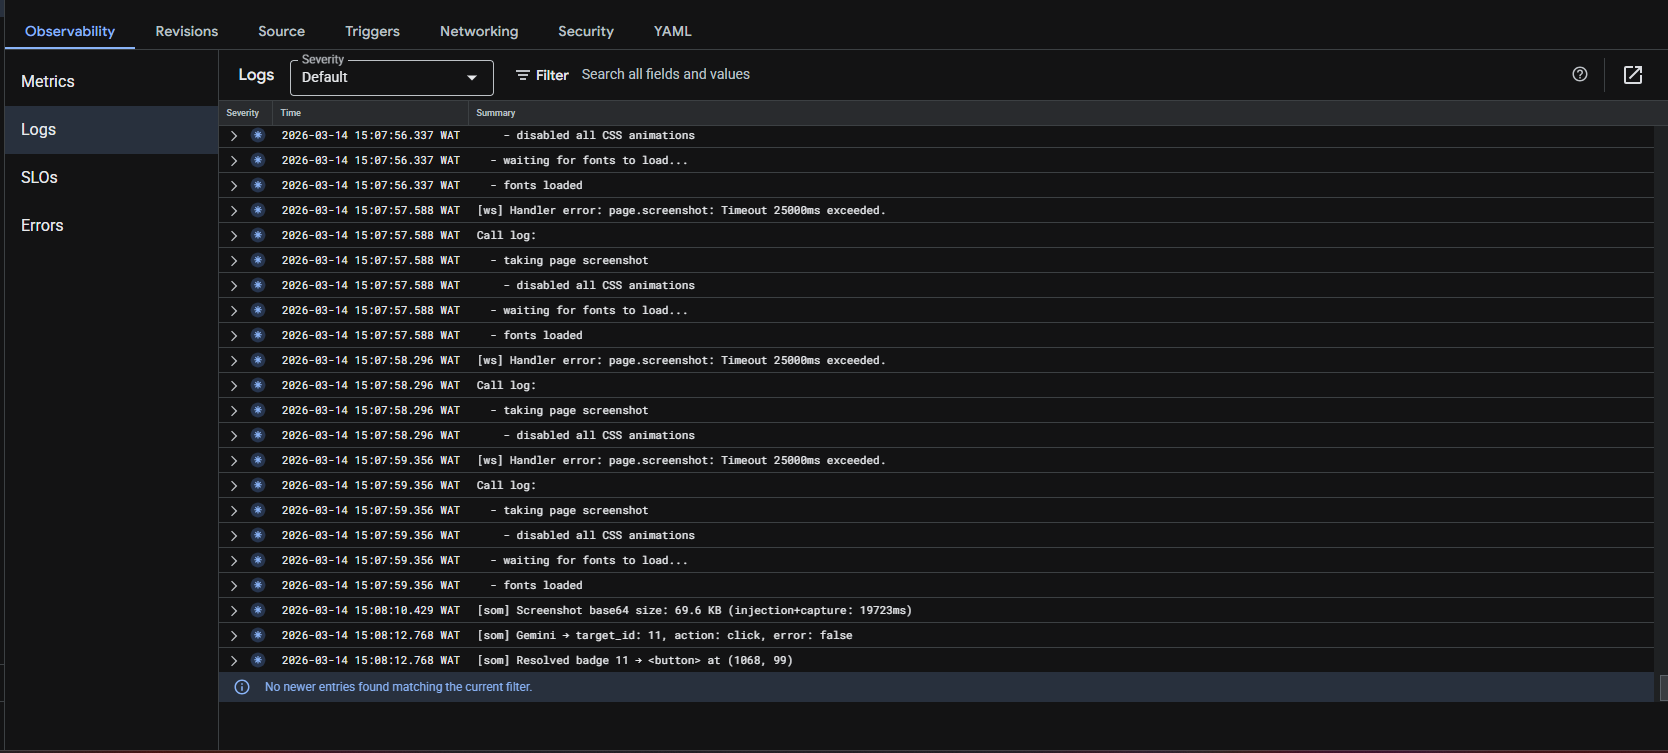Image resolution: width=1668 pixels, height=753 pixels.
Task: Open the YAML tab
Action: click(x=673, y=31)
